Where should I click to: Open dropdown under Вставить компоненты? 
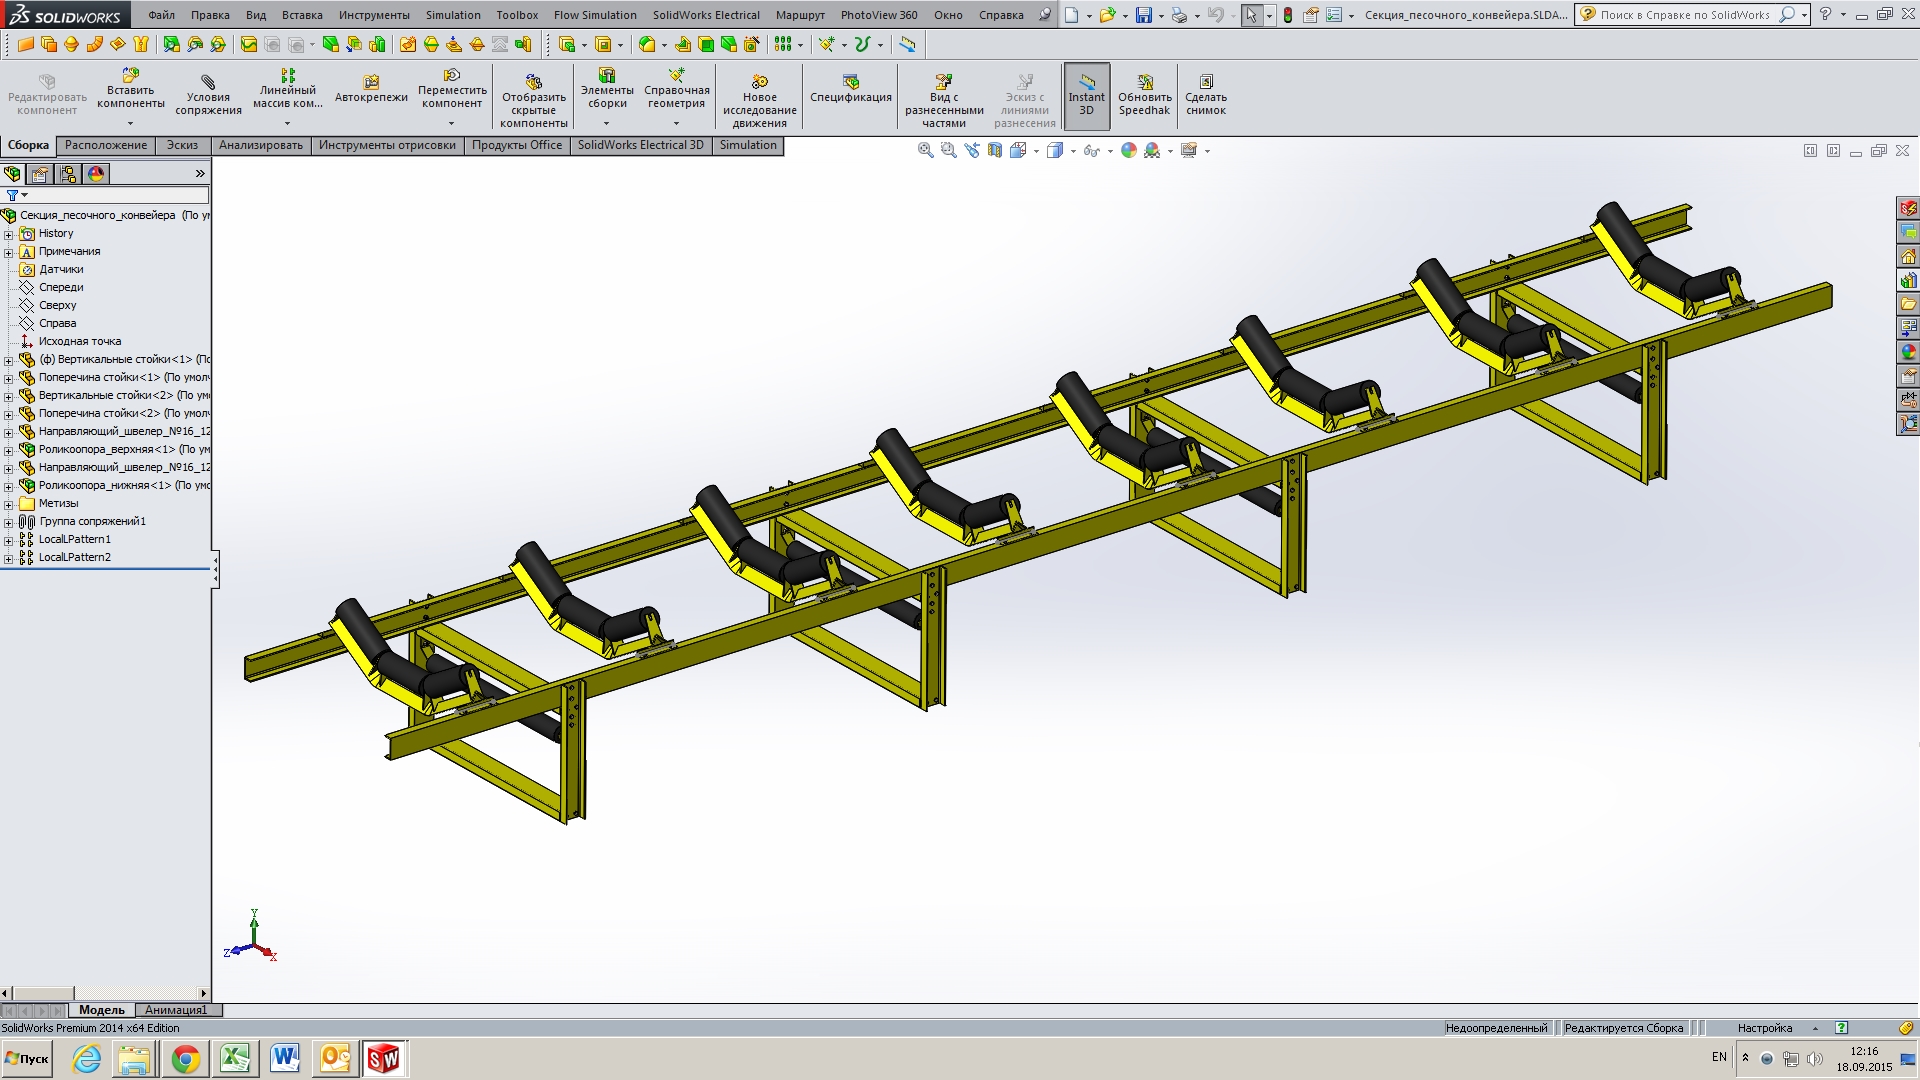130,124
